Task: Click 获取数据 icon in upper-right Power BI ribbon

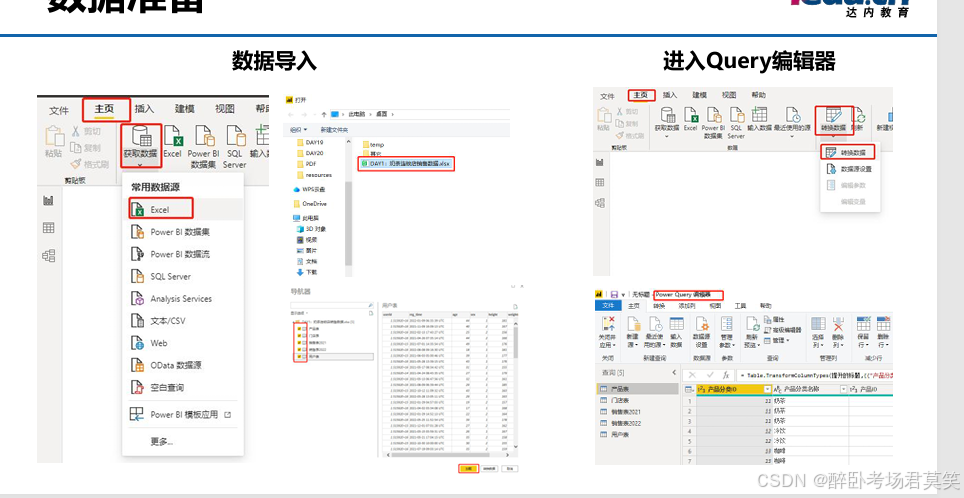Action: coord(667,114)
